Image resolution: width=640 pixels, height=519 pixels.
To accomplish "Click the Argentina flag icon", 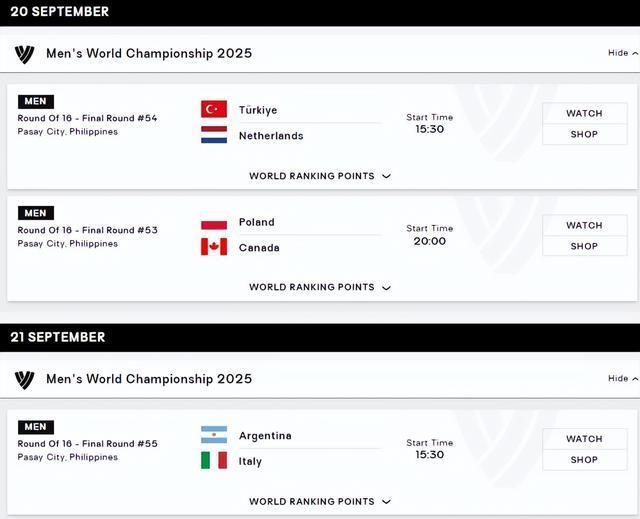I will tap(214, 435).
